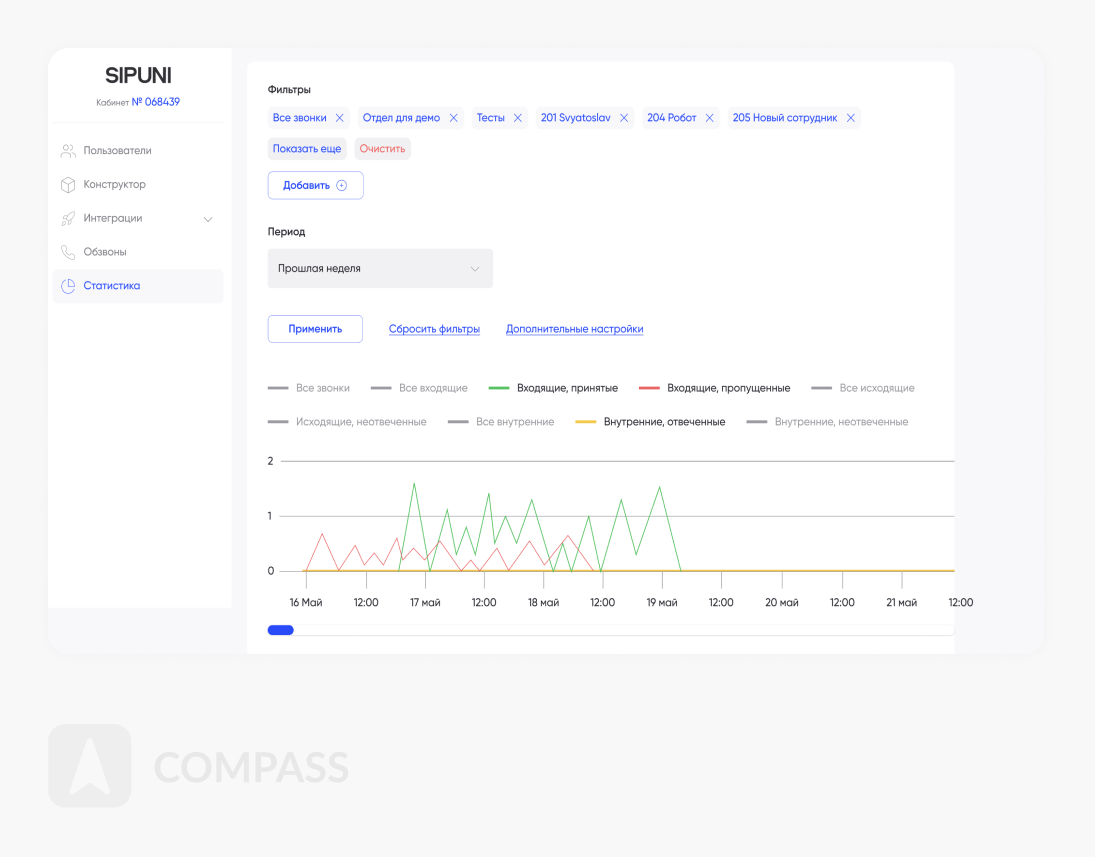Remove the '201 Svyatoslav' filter tag

tap(624, 118)
